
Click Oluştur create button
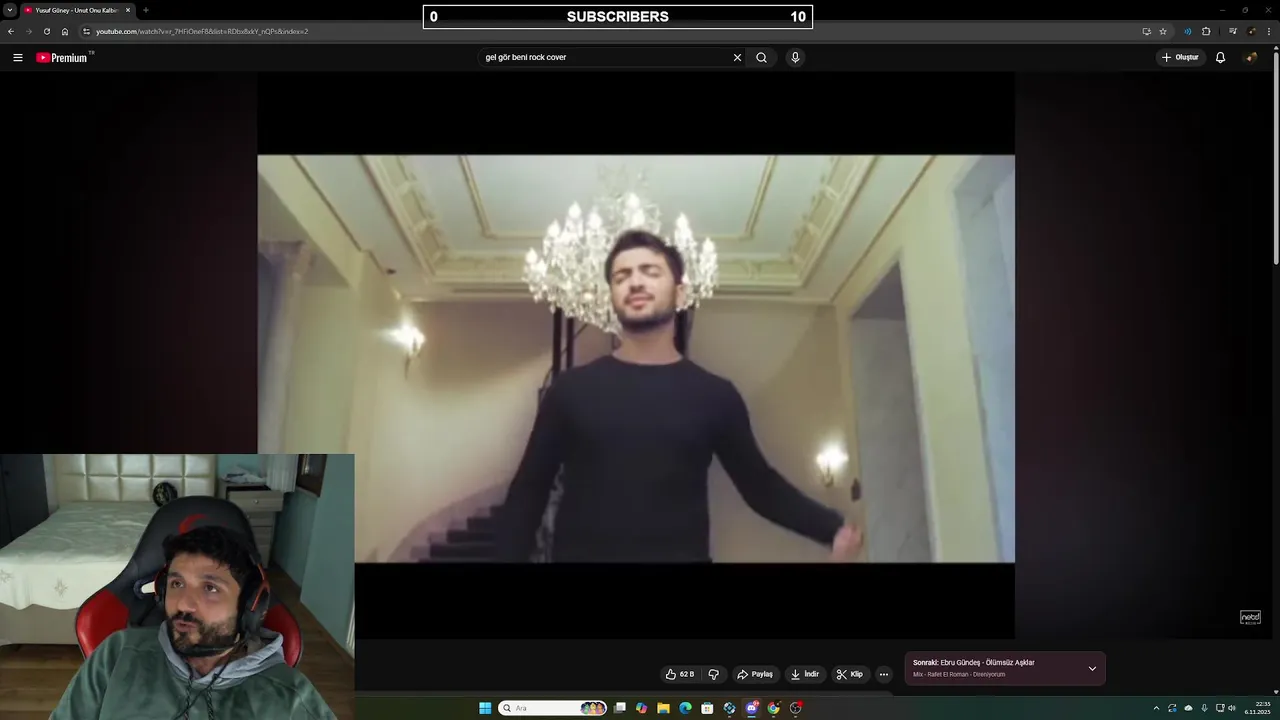pyautogui.click(x=1180, y=57)
